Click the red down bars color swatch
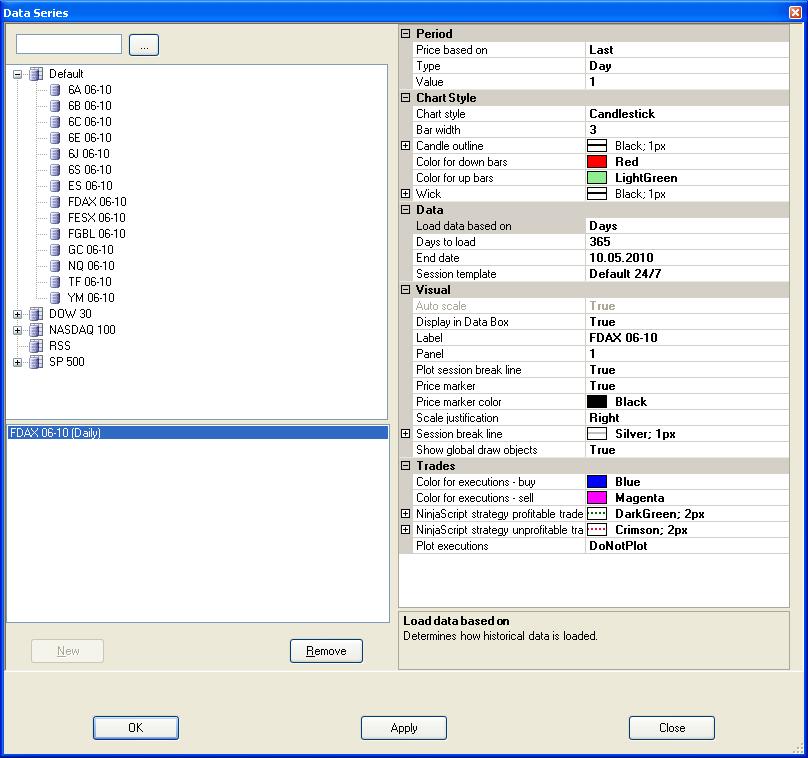This screenshot has height=758, width=808. (x=597, y=162)
